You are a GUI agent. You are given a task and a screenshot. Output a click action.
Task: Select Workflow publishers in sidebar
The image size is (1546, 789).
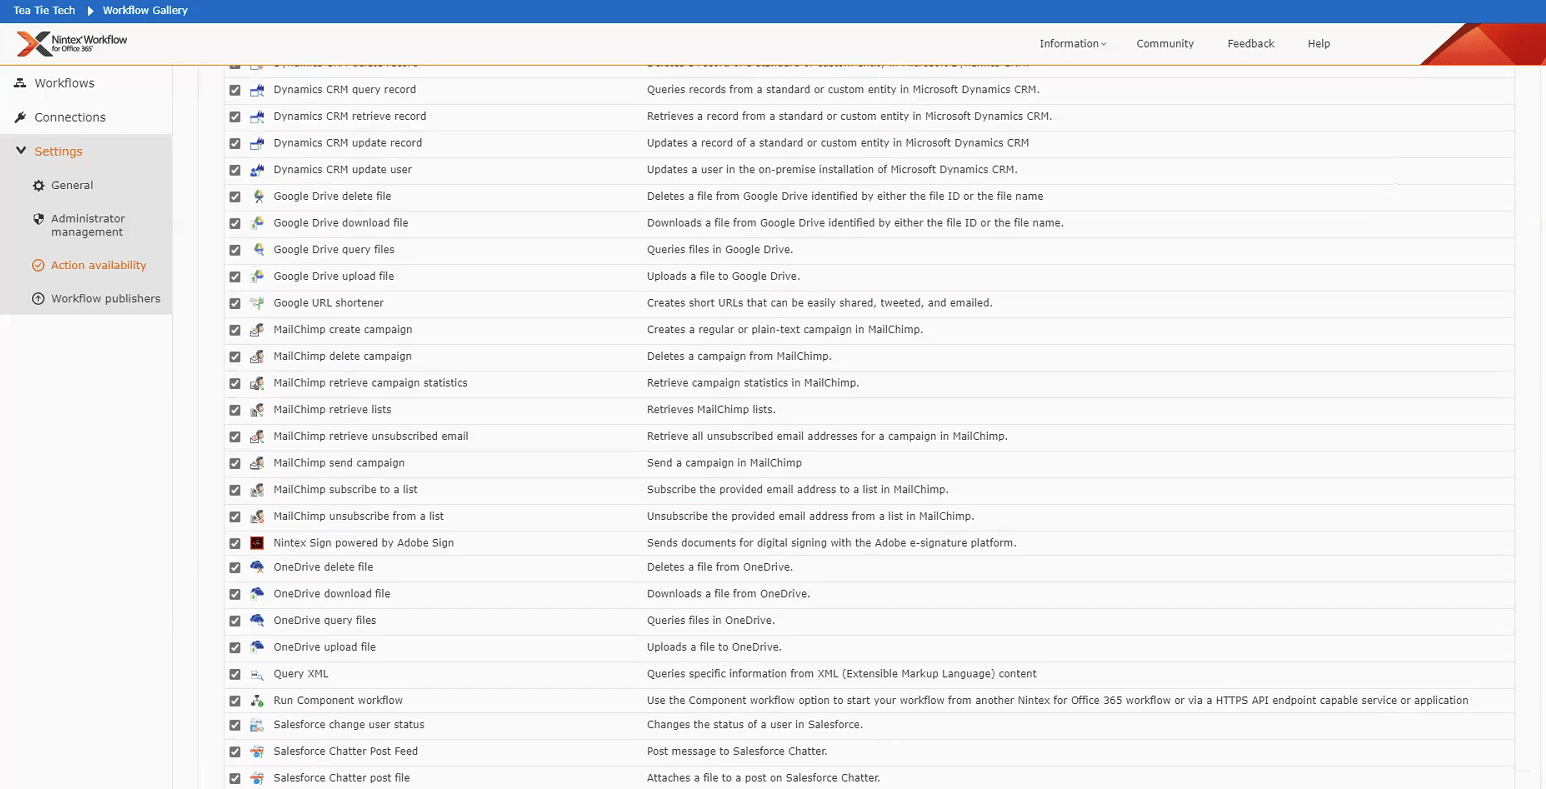click(x=106, y=298)
